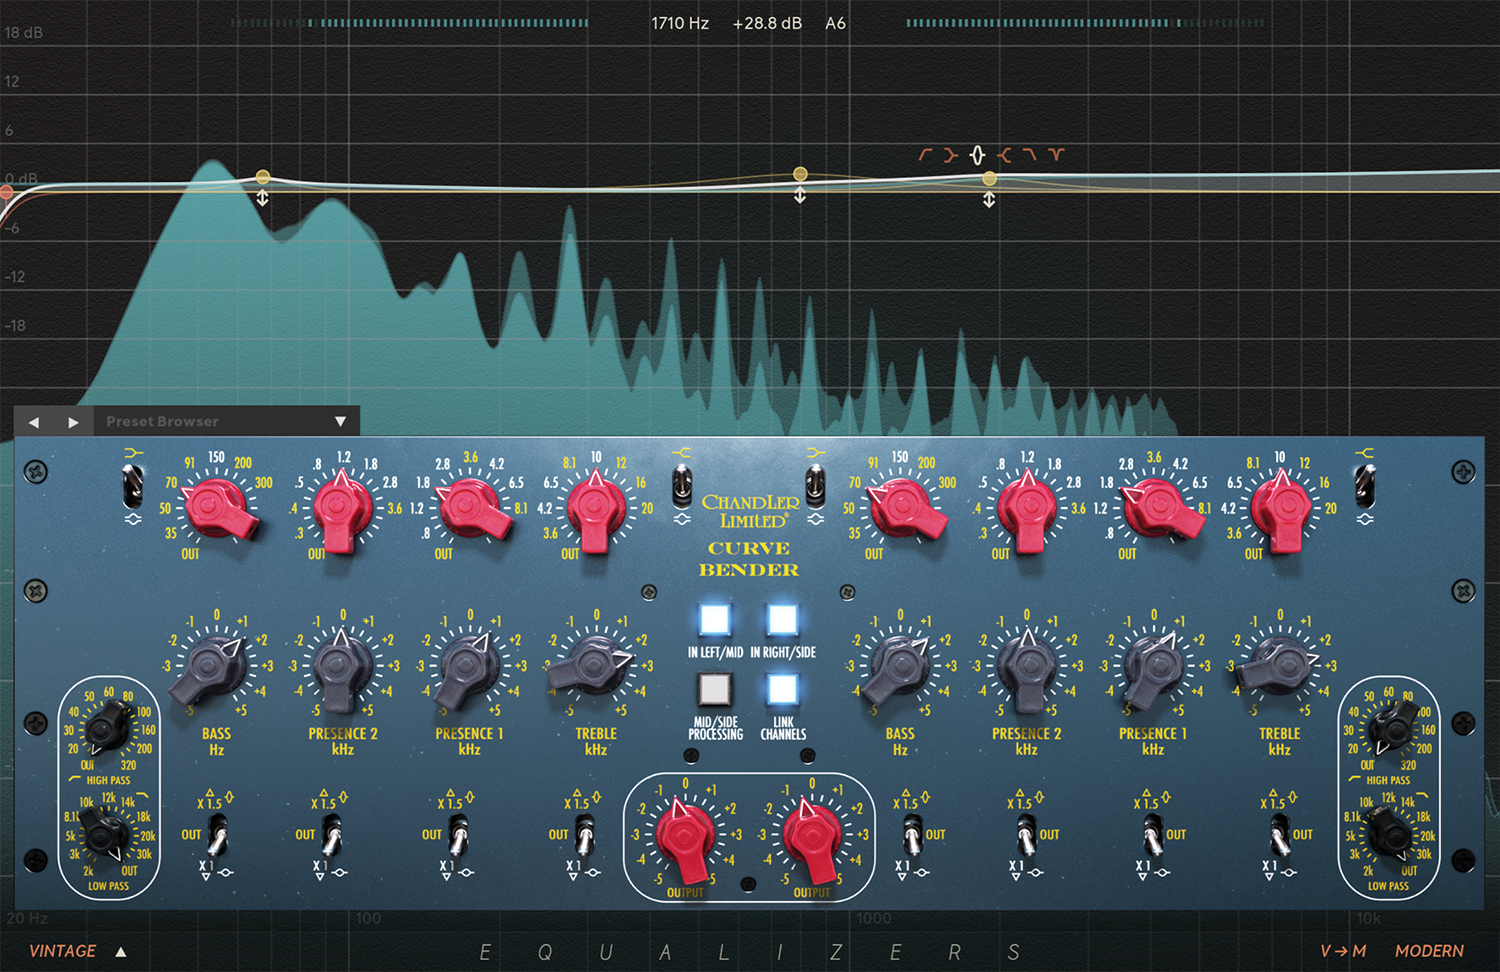The height and width of the screenshot is (972, 1500).
Task: Select the high-pass filter node at 0 dB
Action: [6, 191]
